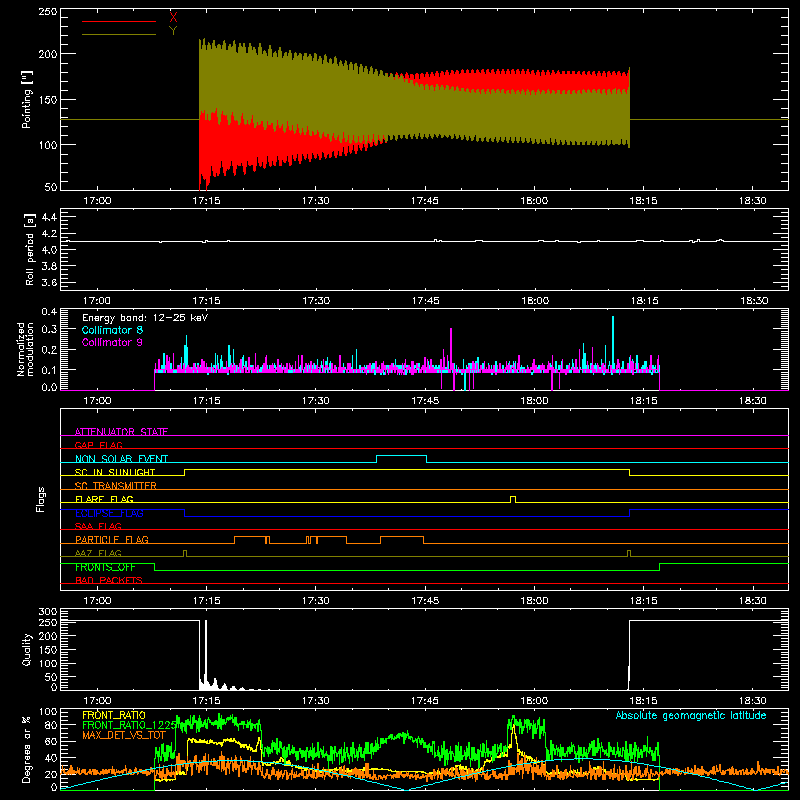Image resolution: width=800 pixels, height=800 pixels.
Task: Select the FLARE_FLAG label
Action: tap(104, 499)
